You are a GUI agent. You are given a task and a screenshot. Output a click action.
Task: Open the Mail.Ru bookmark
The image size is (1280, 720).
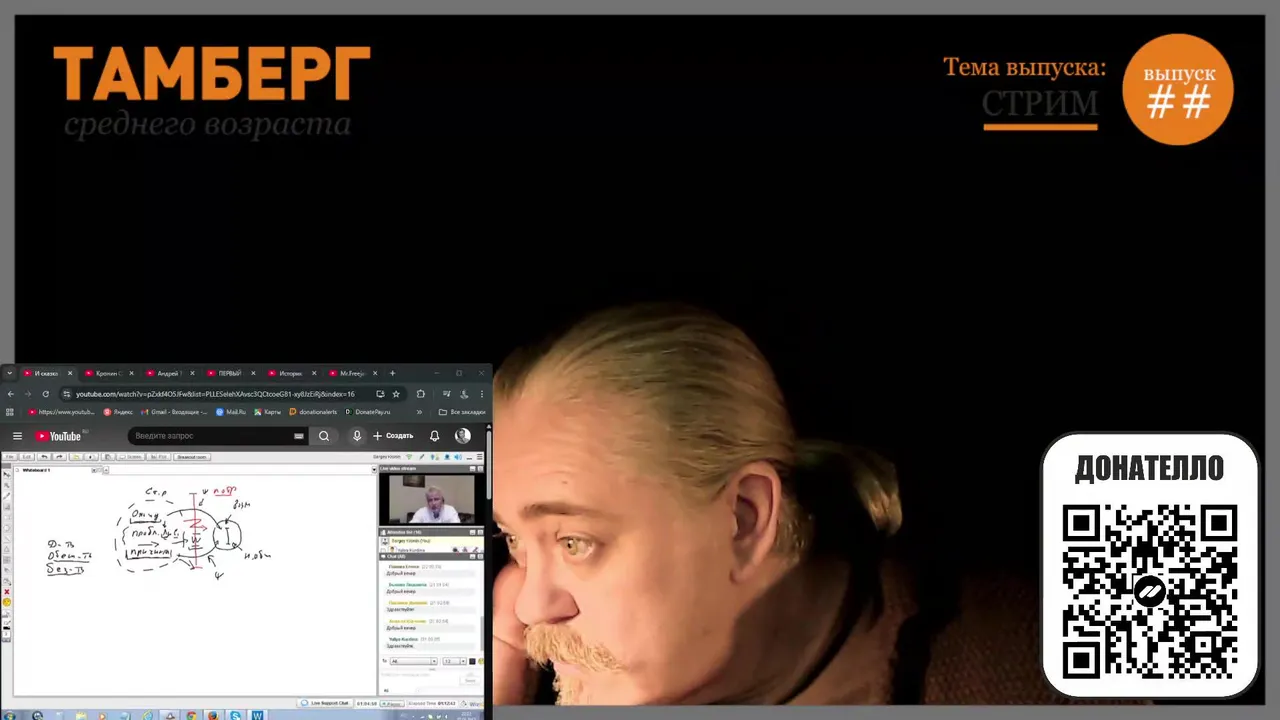[231, 412]
